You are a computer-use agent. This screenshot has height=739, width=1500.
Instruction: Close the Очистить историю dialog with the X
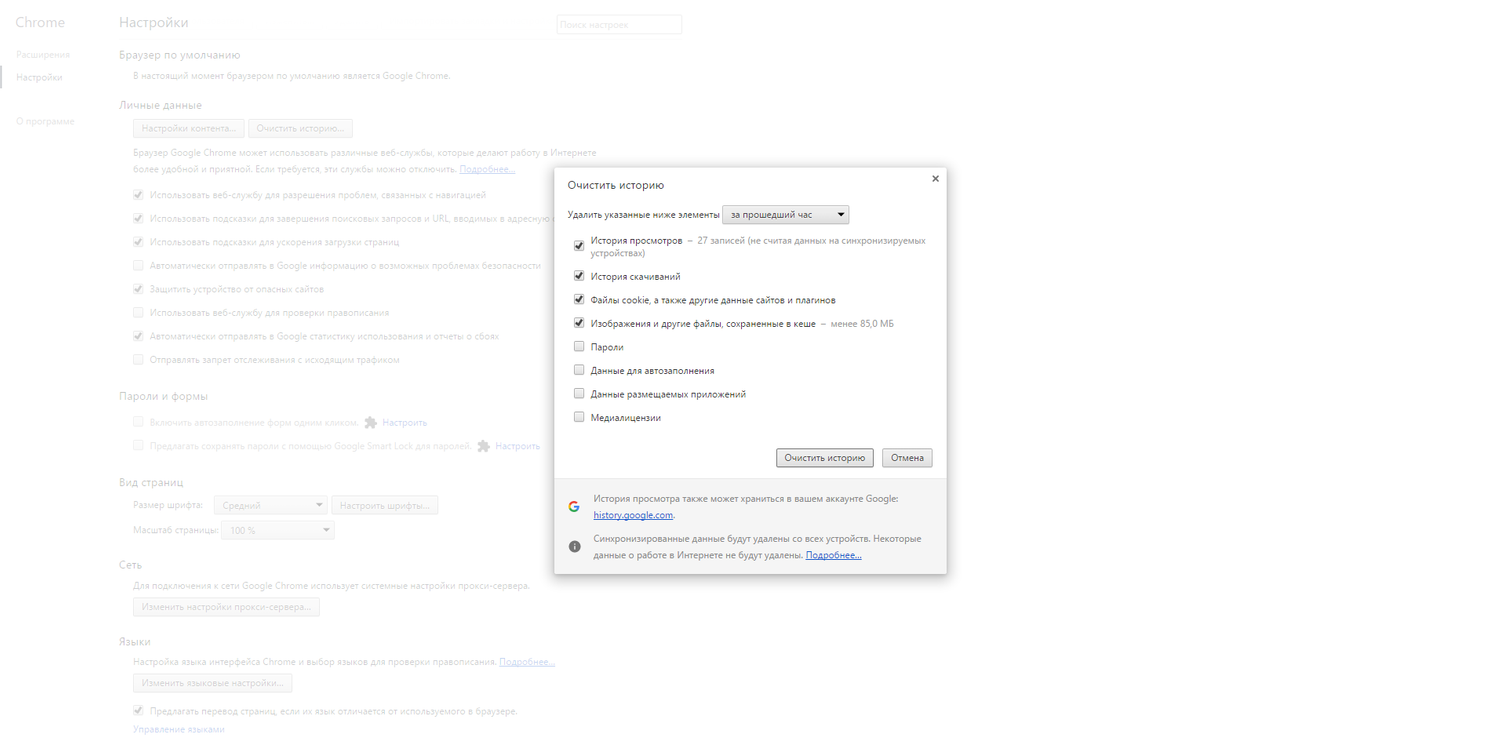point(935,179)
